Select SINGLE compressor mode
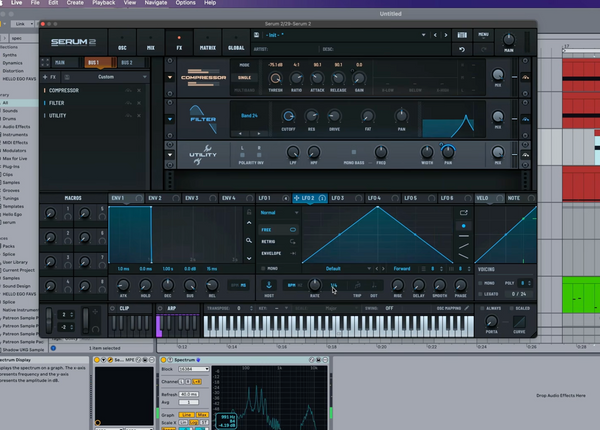This screenshot has width=600, height=430. pyautogui.click(x=244, y=78)
